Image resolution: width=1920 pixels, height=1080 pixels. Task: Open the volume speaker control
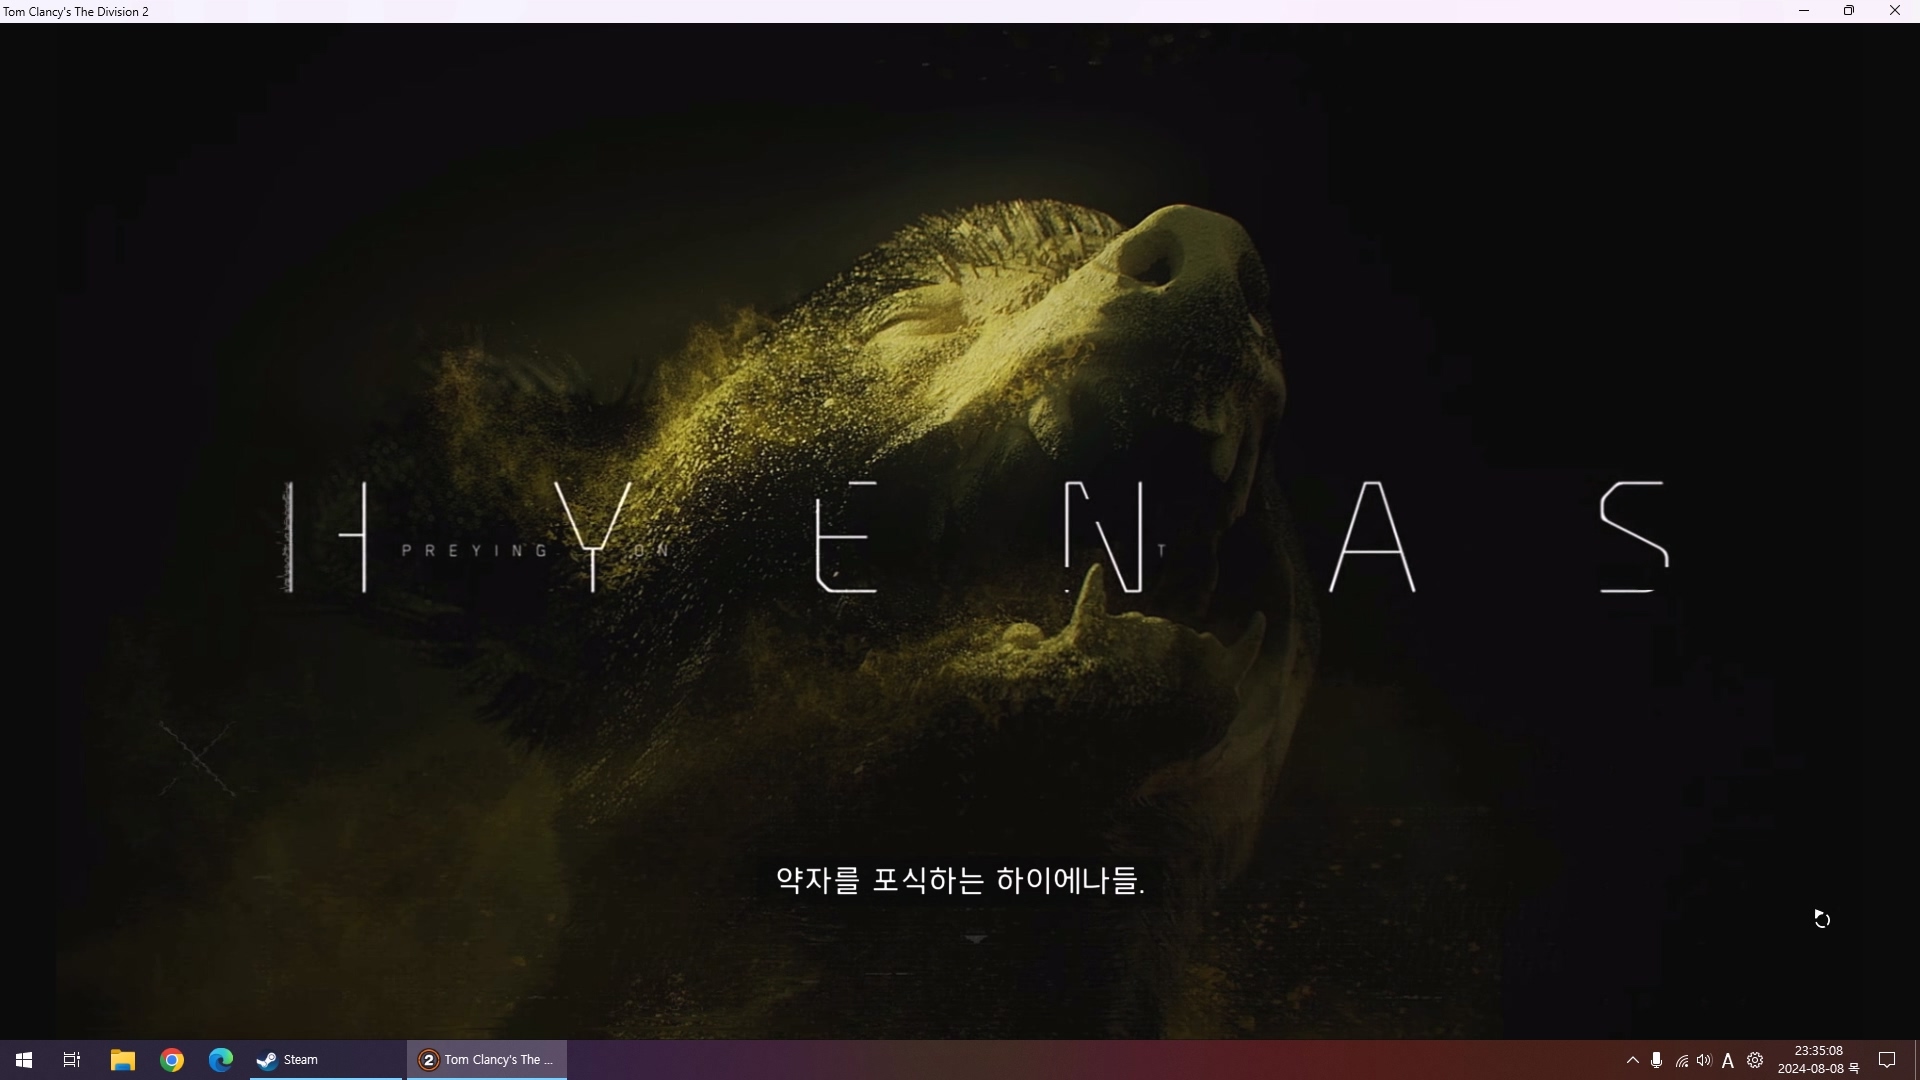tap(1704, 1060)
